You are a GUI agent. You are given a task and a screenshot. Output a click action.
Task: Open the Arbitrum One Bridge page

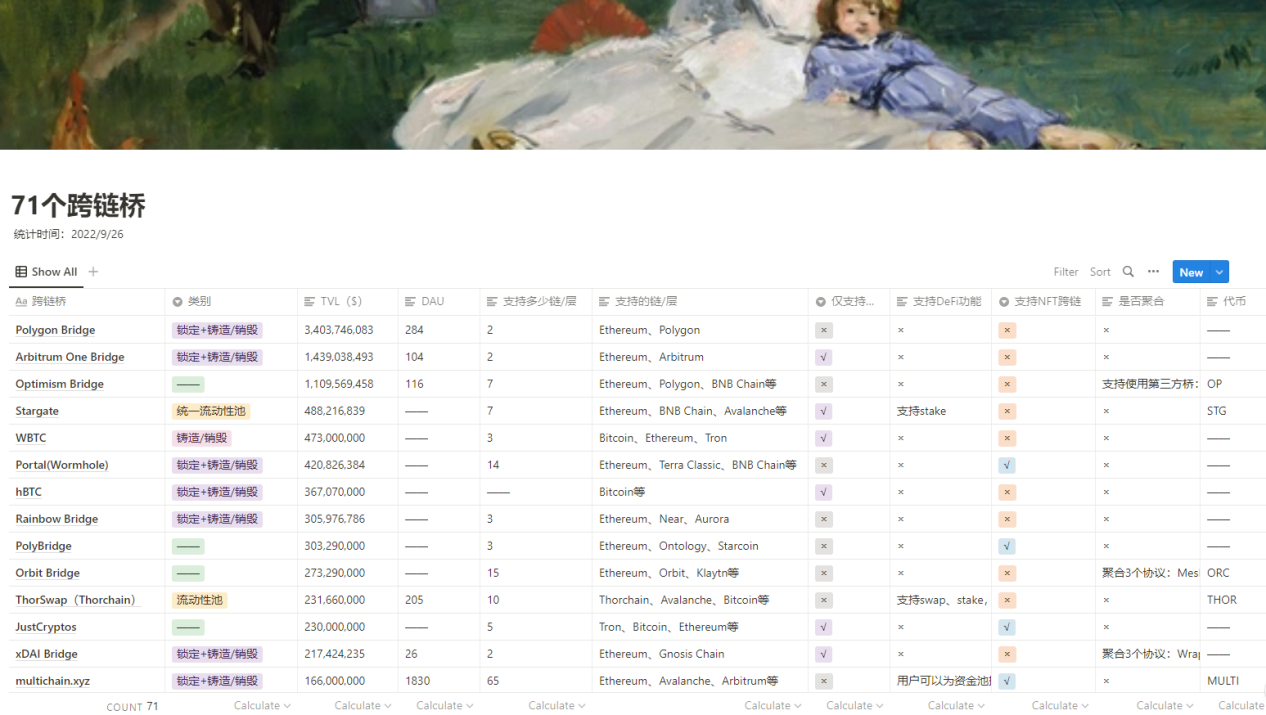click(70, 357)
